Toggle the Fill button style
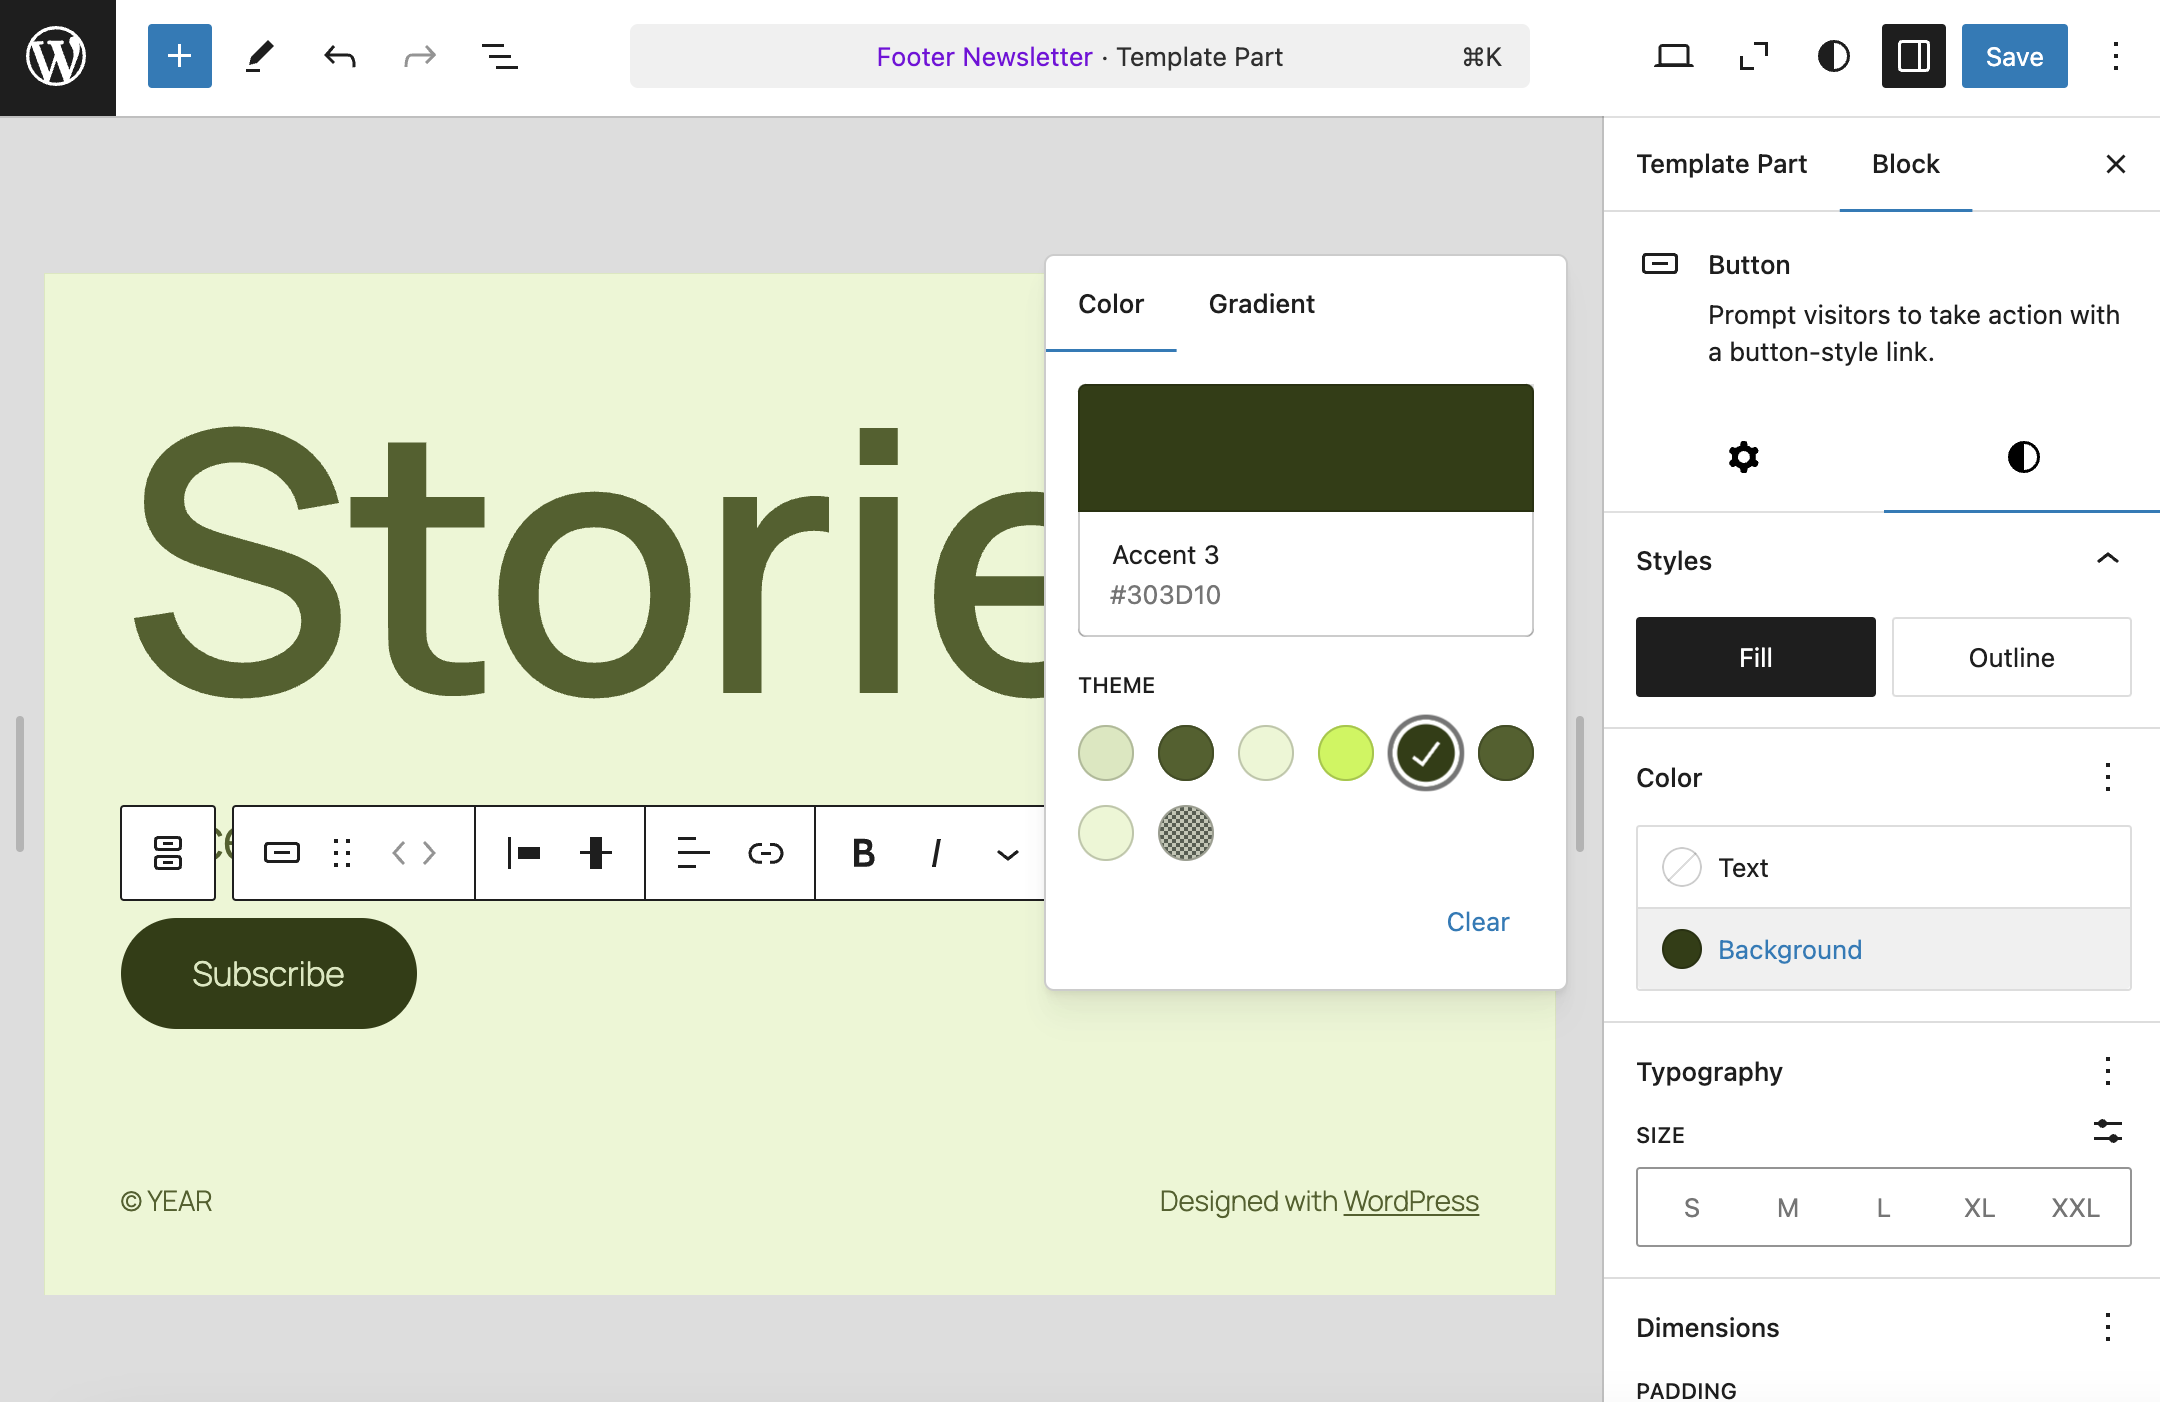Screen dimensions: 2160x1402 pos(1755,657)
